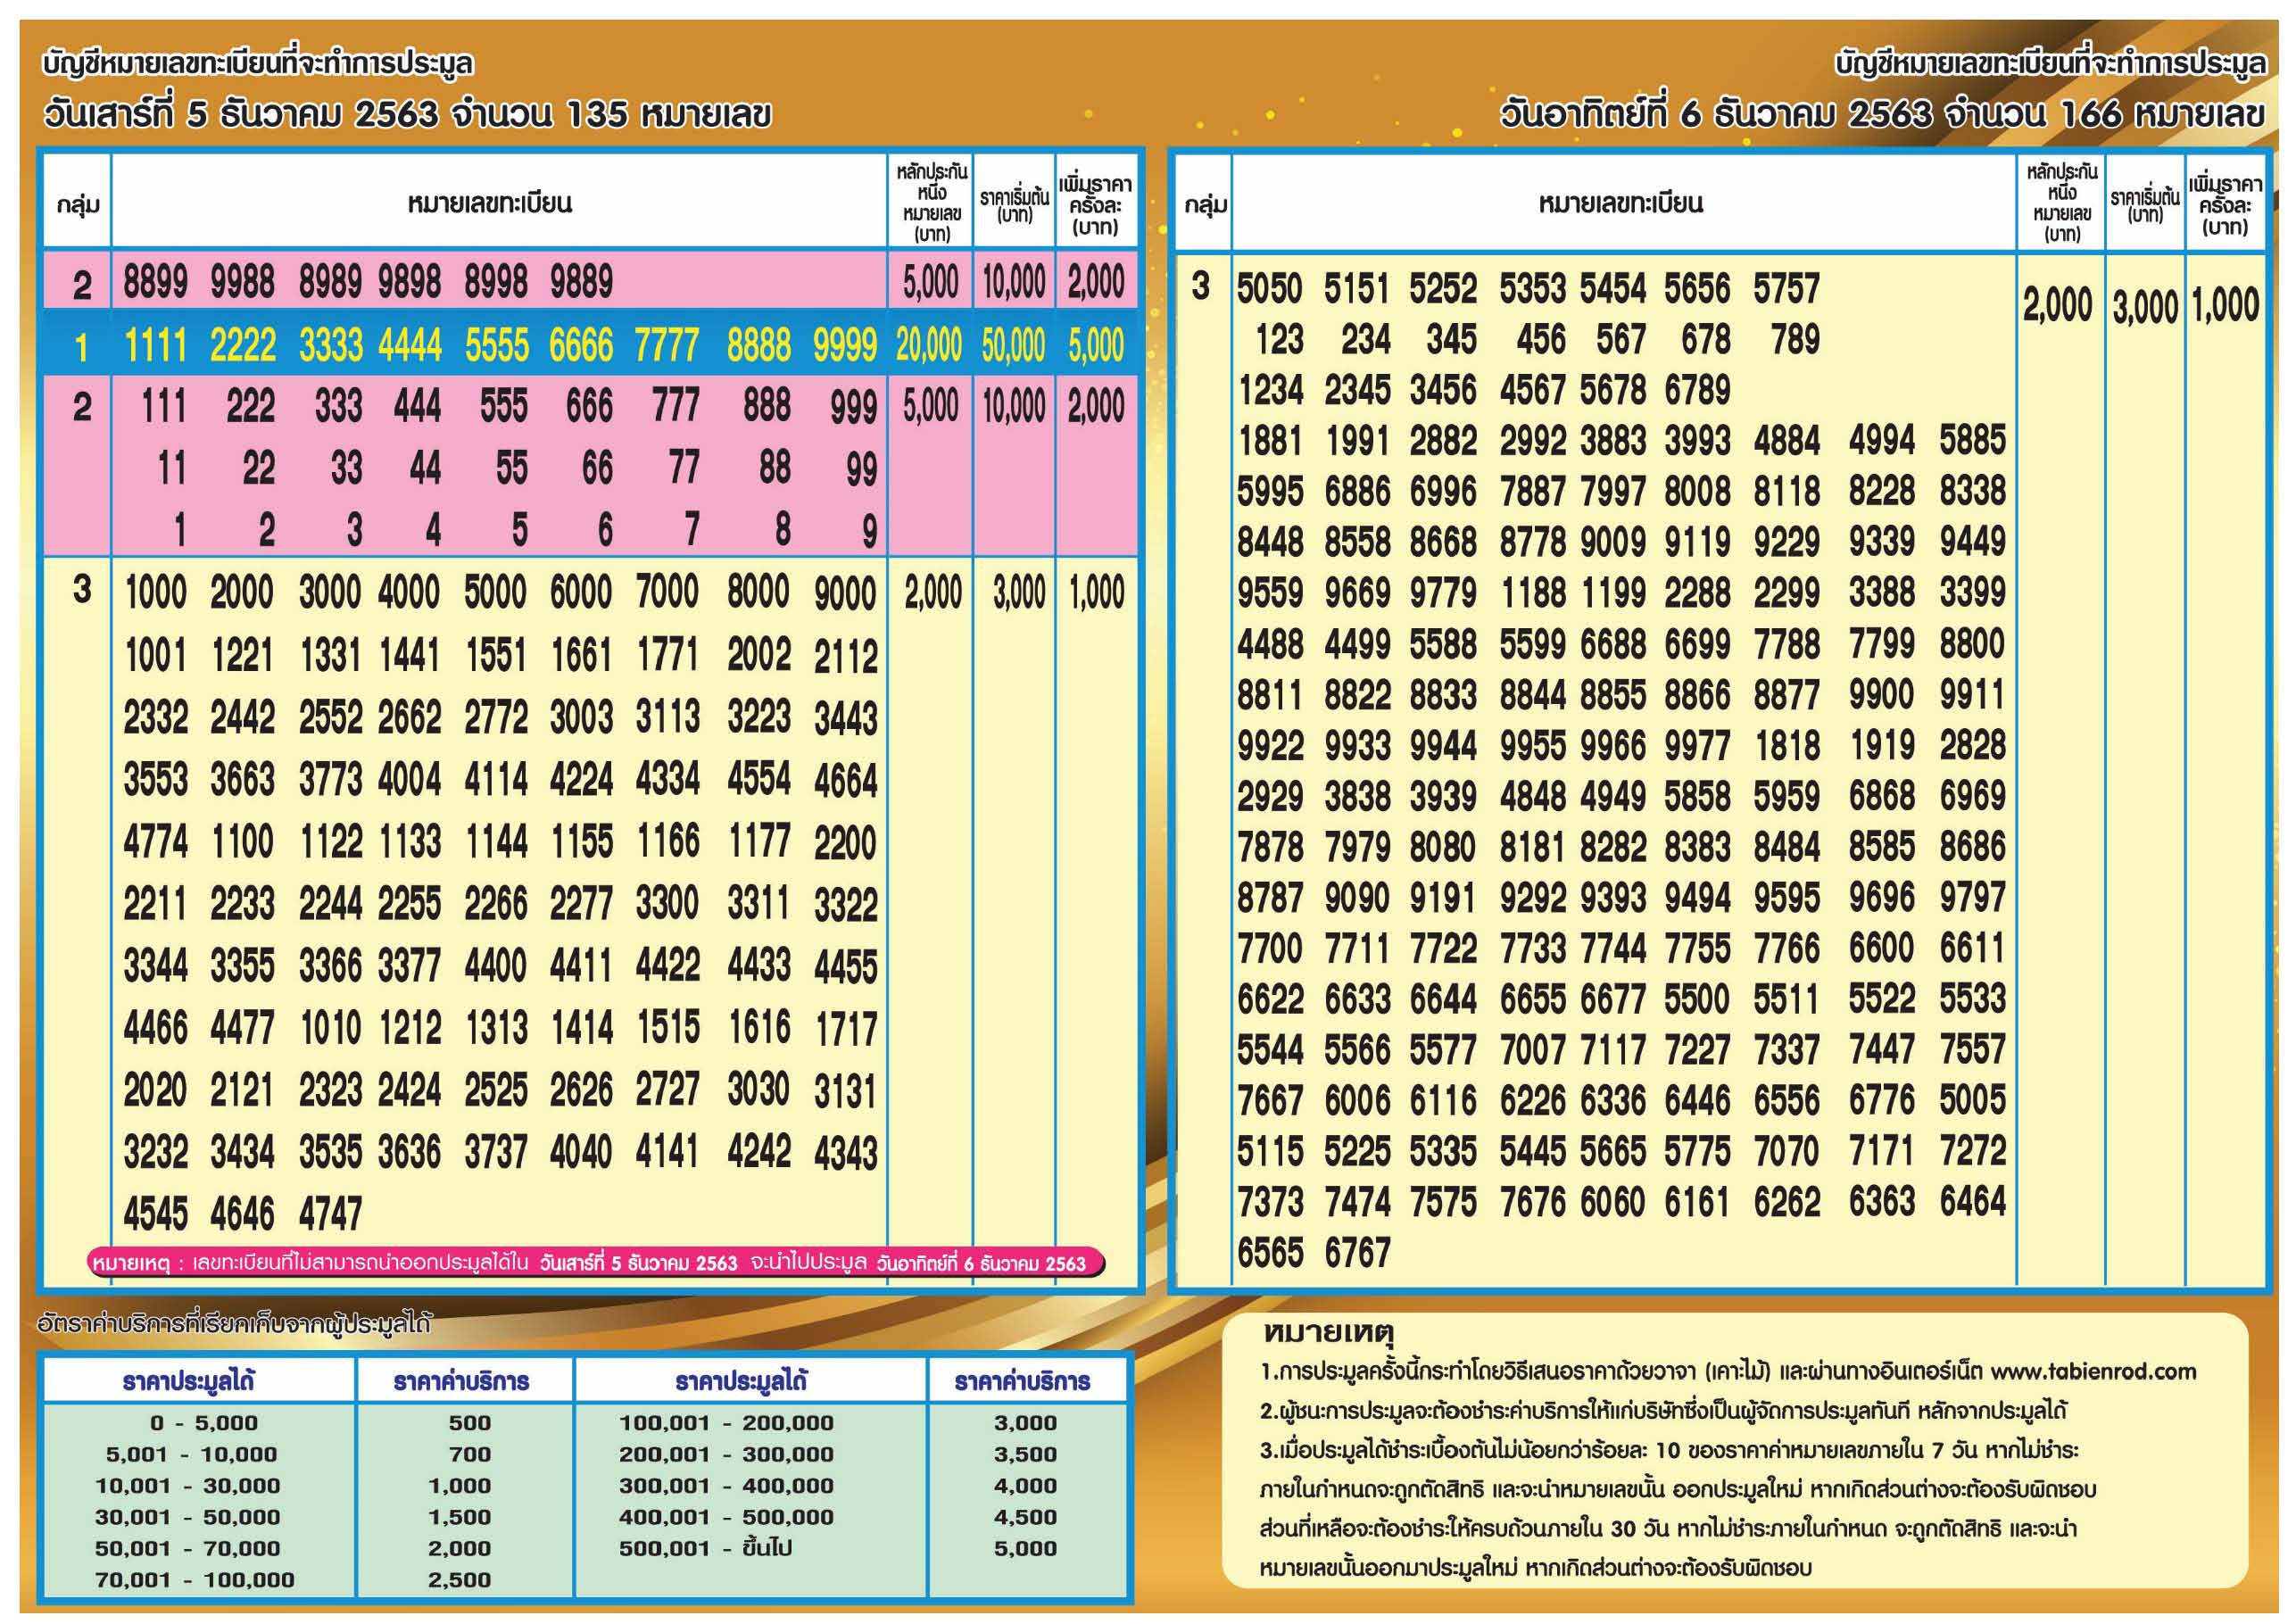Click the 20,000 deposit value
The image size is (2296, 1624).
point(929,345)
